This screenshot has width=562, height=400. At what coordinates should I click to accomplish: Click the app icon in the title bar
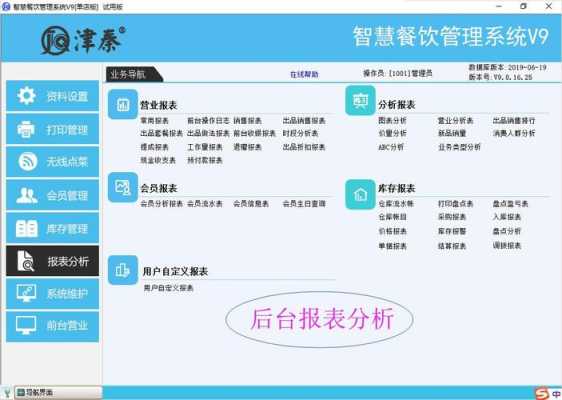click(x=6, y=6)
